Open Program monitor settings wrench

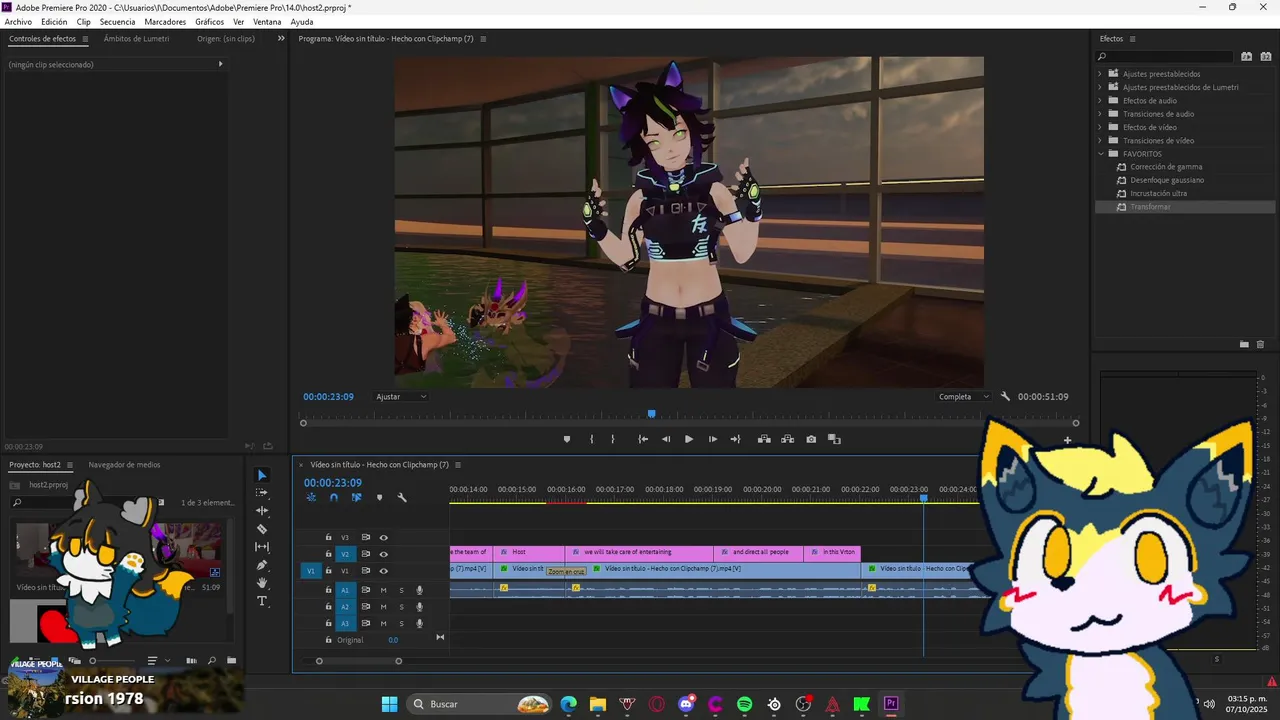point(1005,397)
